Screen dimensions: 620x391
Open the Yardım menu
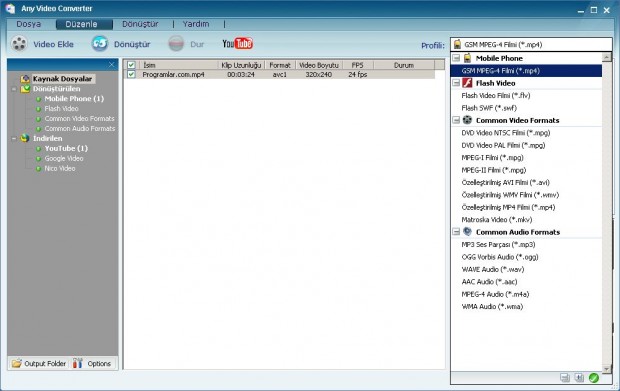196,24
